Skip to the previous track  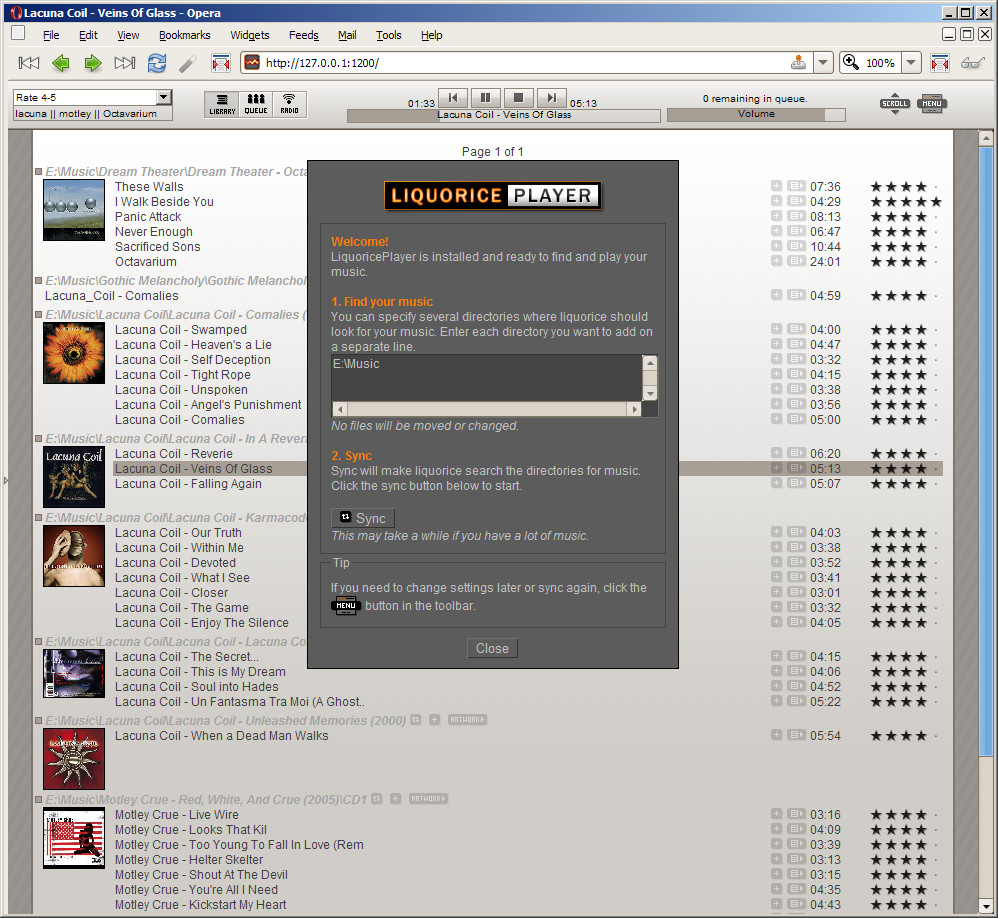(453, 98)
